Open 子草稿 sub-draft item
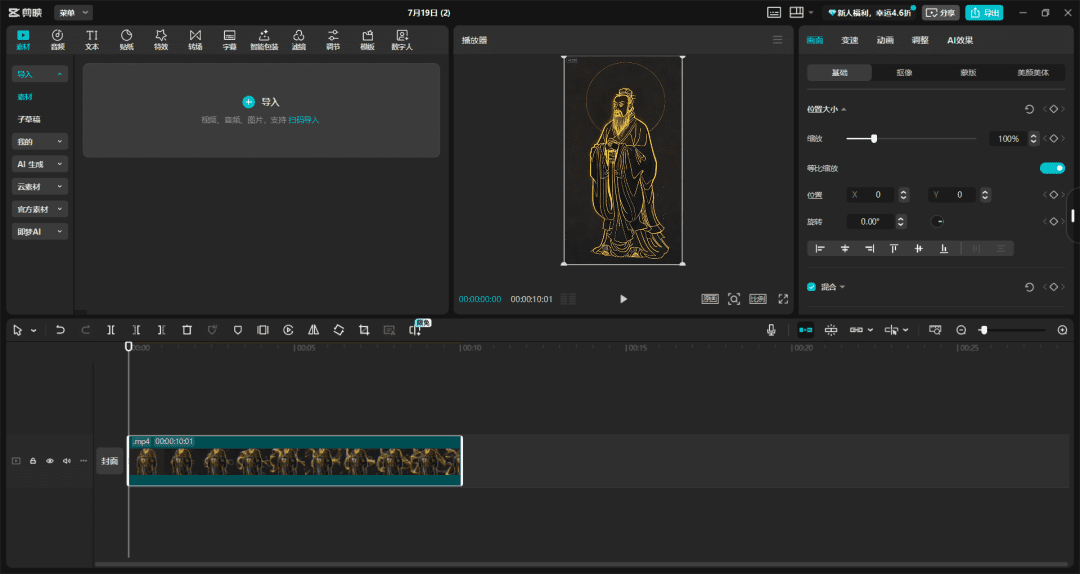This screenshot has width=1080, height=574. 29,119
